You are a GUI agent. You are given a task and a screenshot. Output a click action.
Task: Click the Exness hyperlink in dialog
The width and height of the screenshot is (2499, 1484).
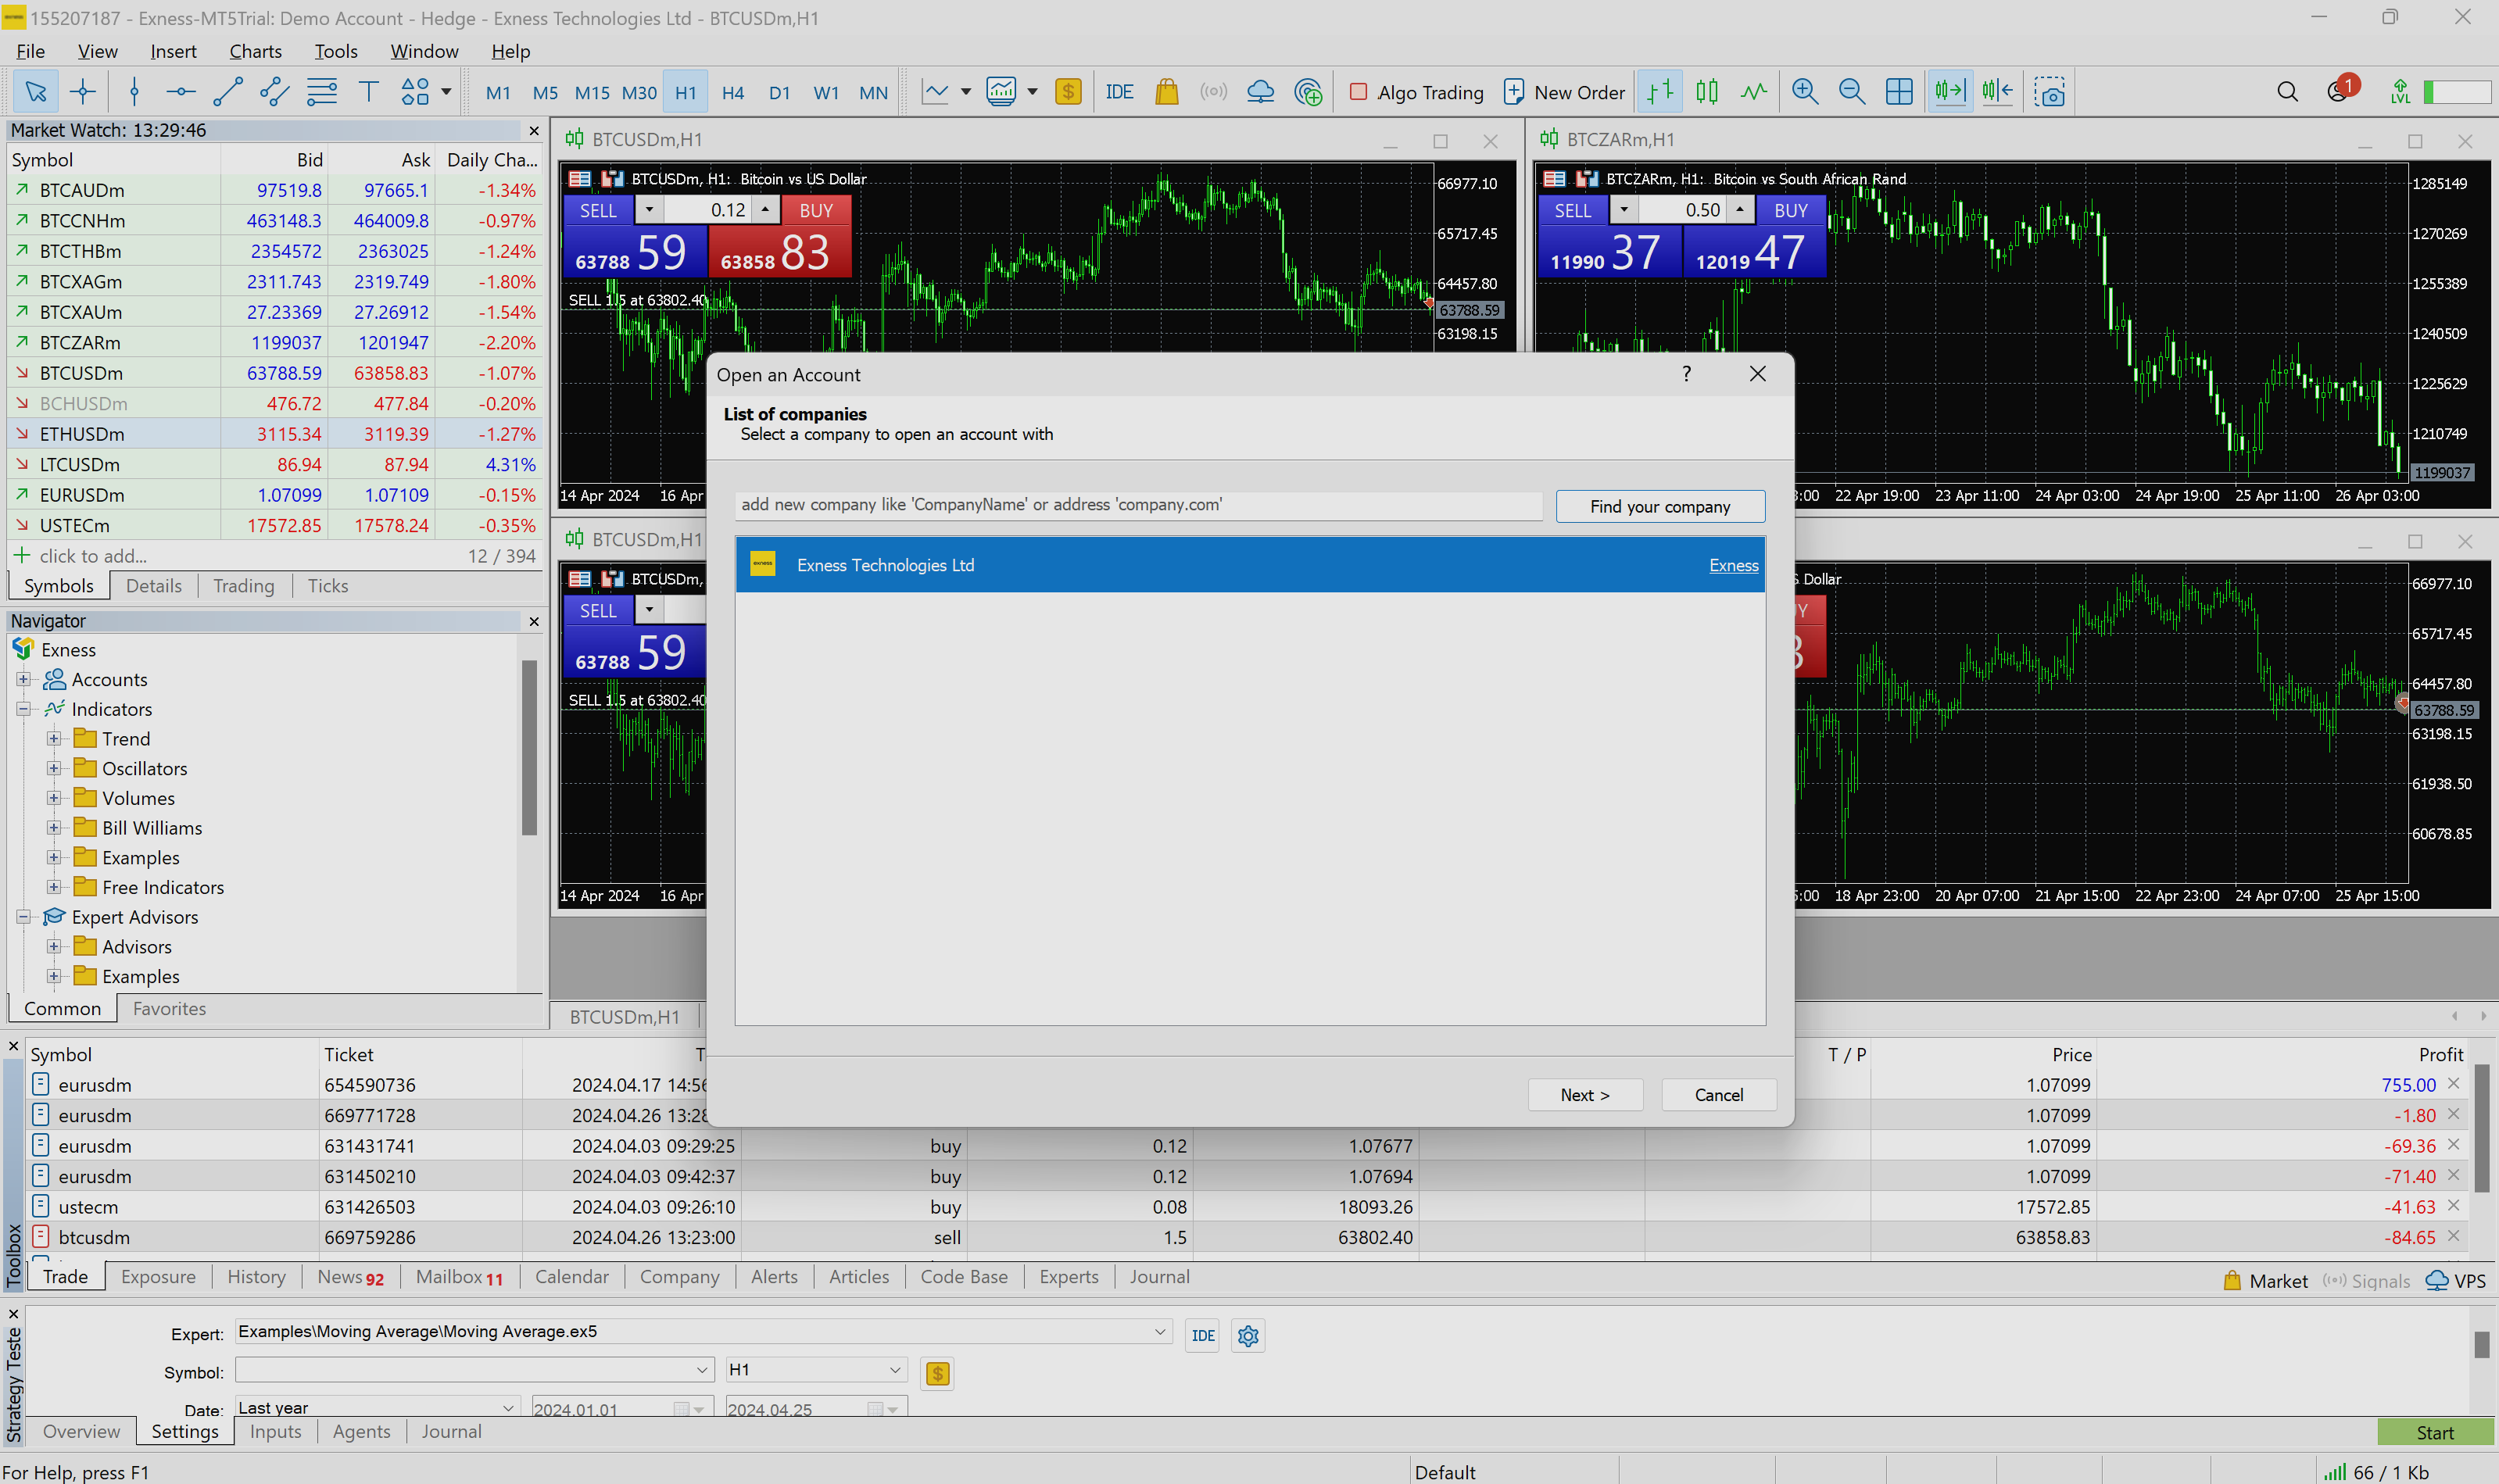point(1732,565)
